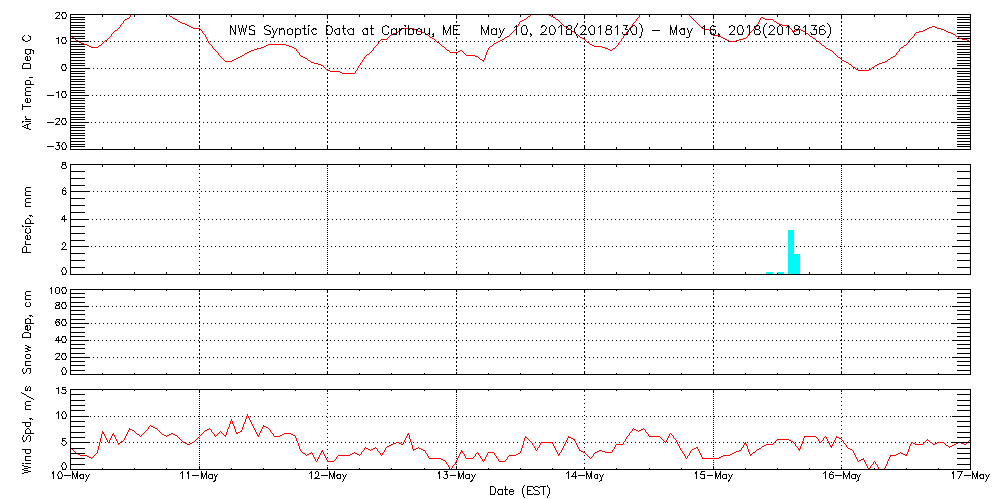The width and height of the screenshot is (1000, 500).
Task: Click the chart title "NWS Synoptic Data at Caribou, ME"
Action: [x=344, y=30]
